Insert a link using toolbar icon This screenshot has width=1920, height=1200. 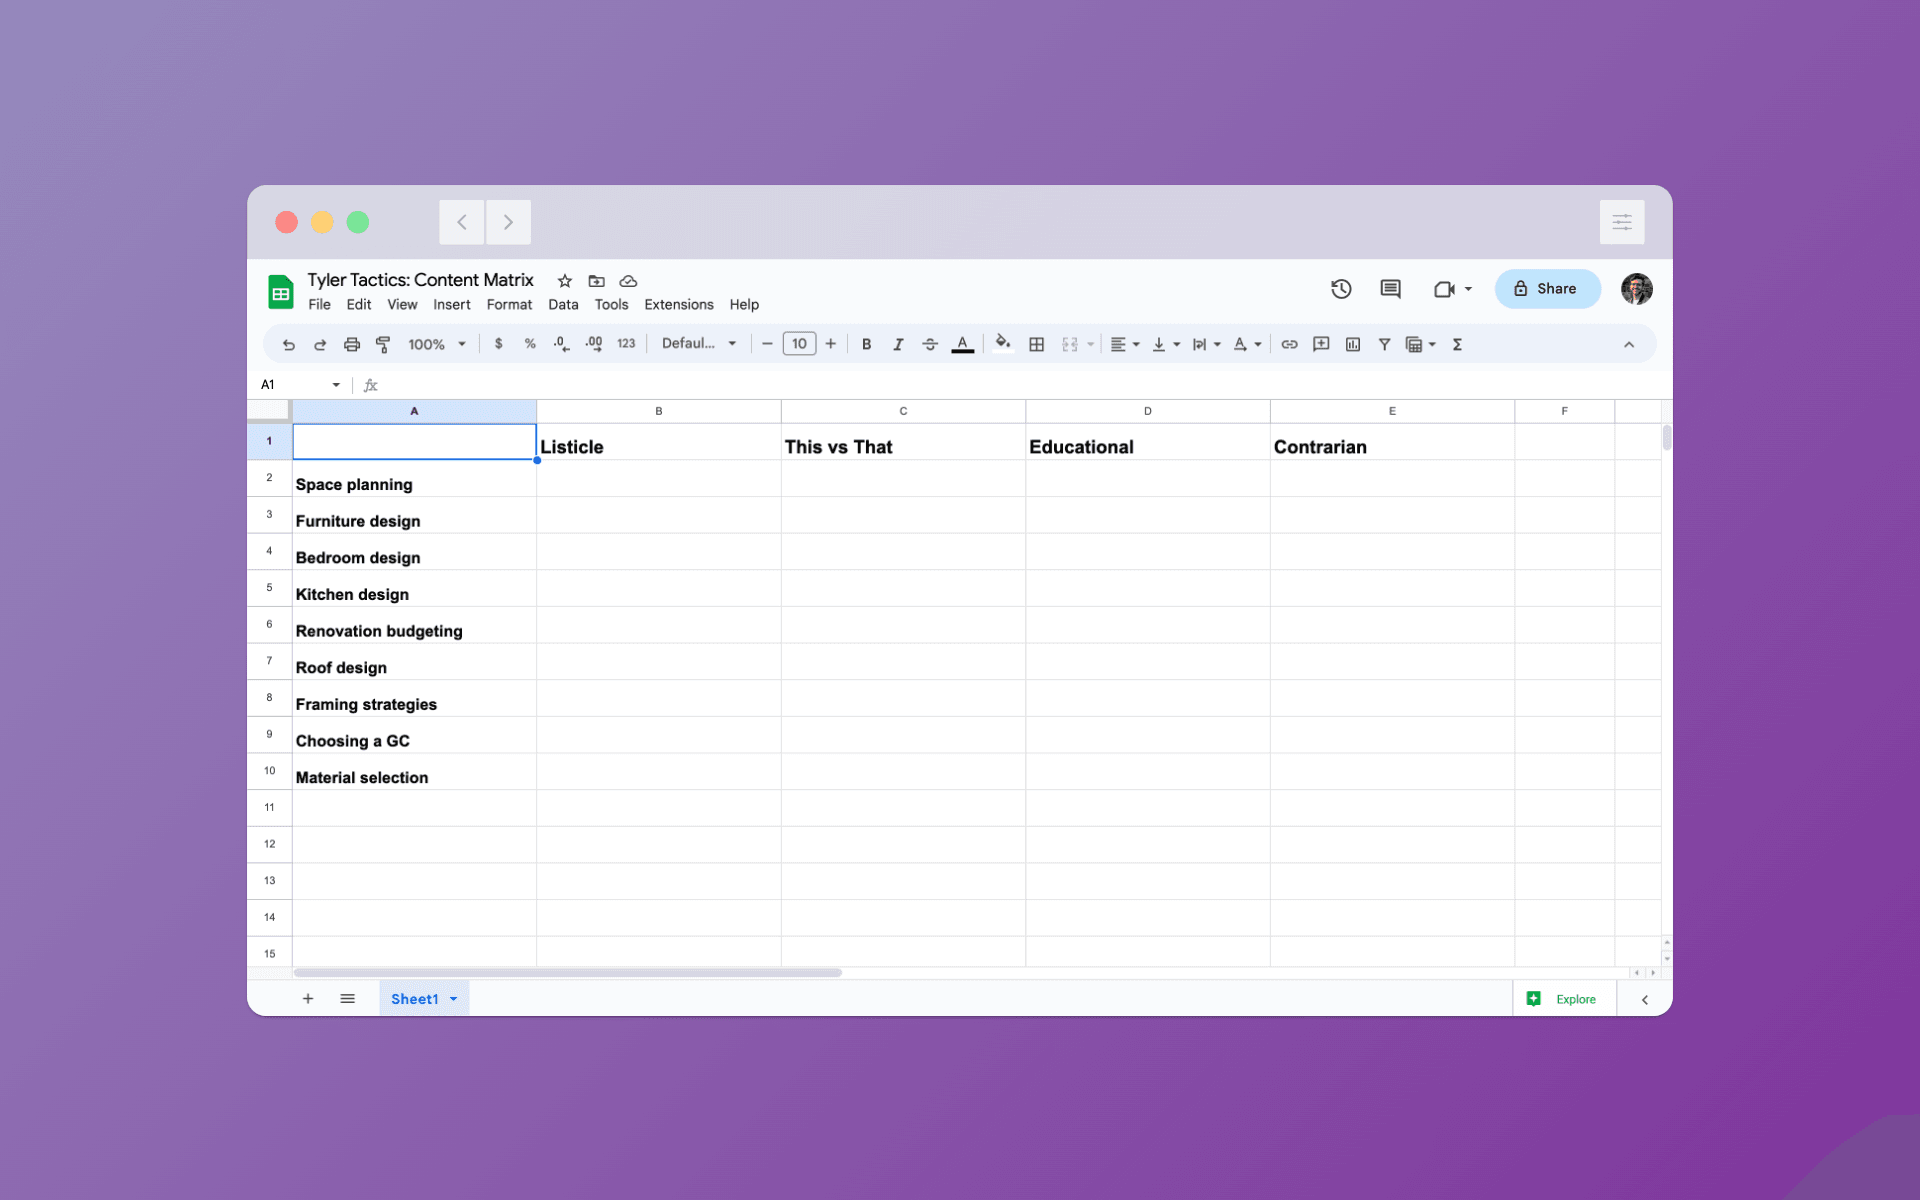pos(1289,344)
